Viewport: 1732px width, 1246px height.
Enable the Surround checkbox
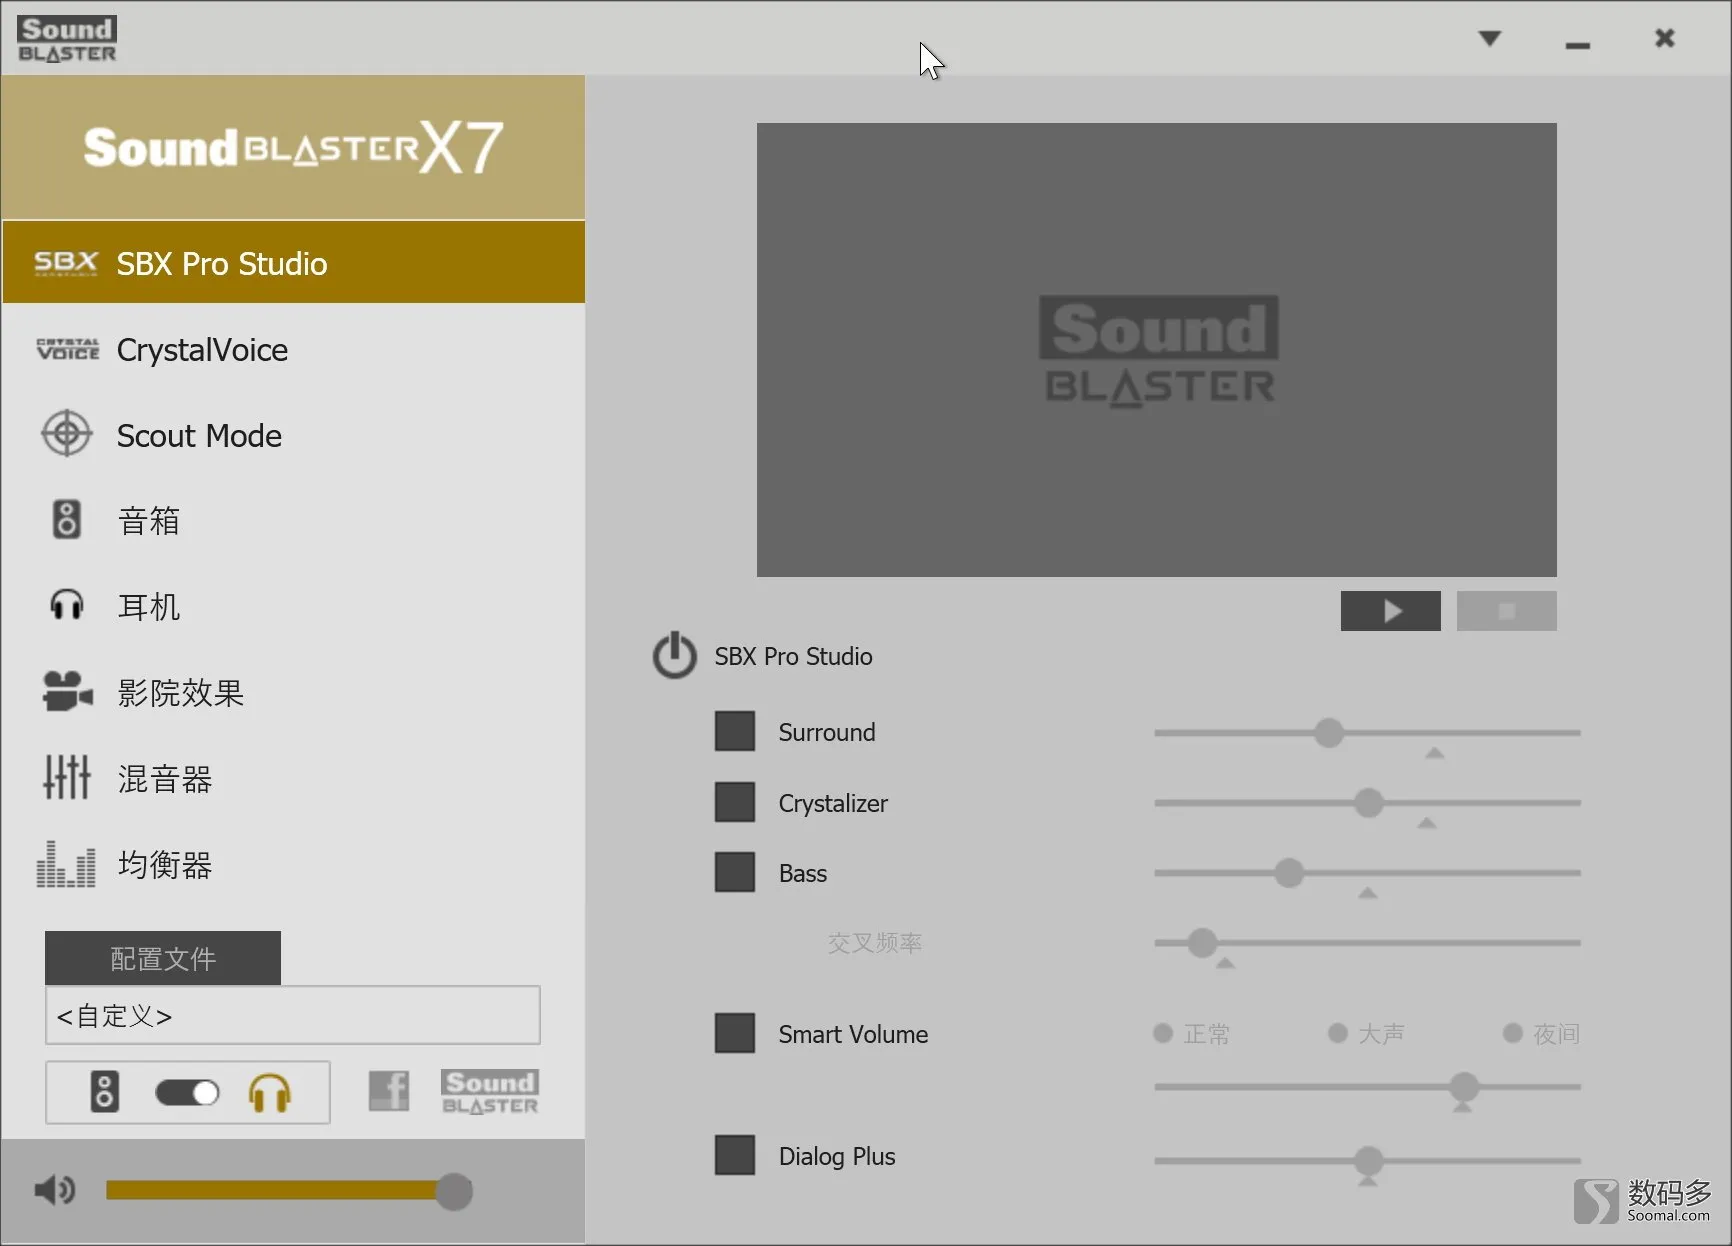pos(735,732)
